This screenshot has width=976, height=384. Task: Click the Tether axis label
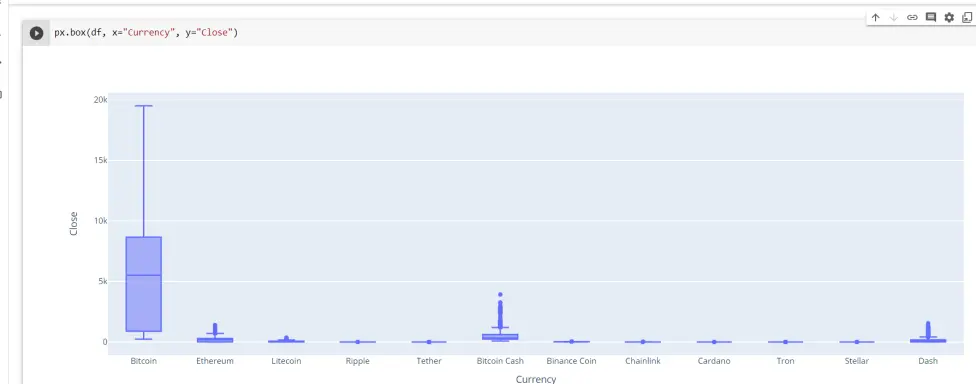429,361
